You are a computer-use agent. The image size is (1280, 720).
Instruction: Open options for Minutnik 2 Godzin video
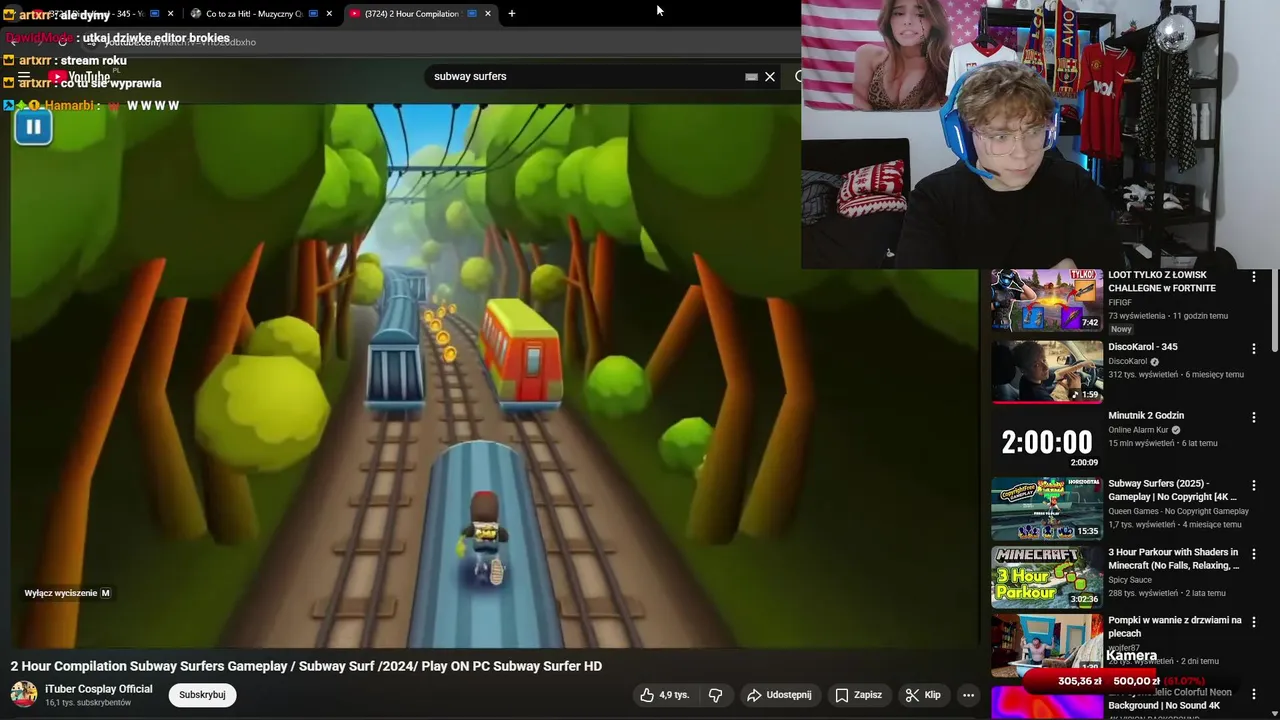click(1254, 417)
